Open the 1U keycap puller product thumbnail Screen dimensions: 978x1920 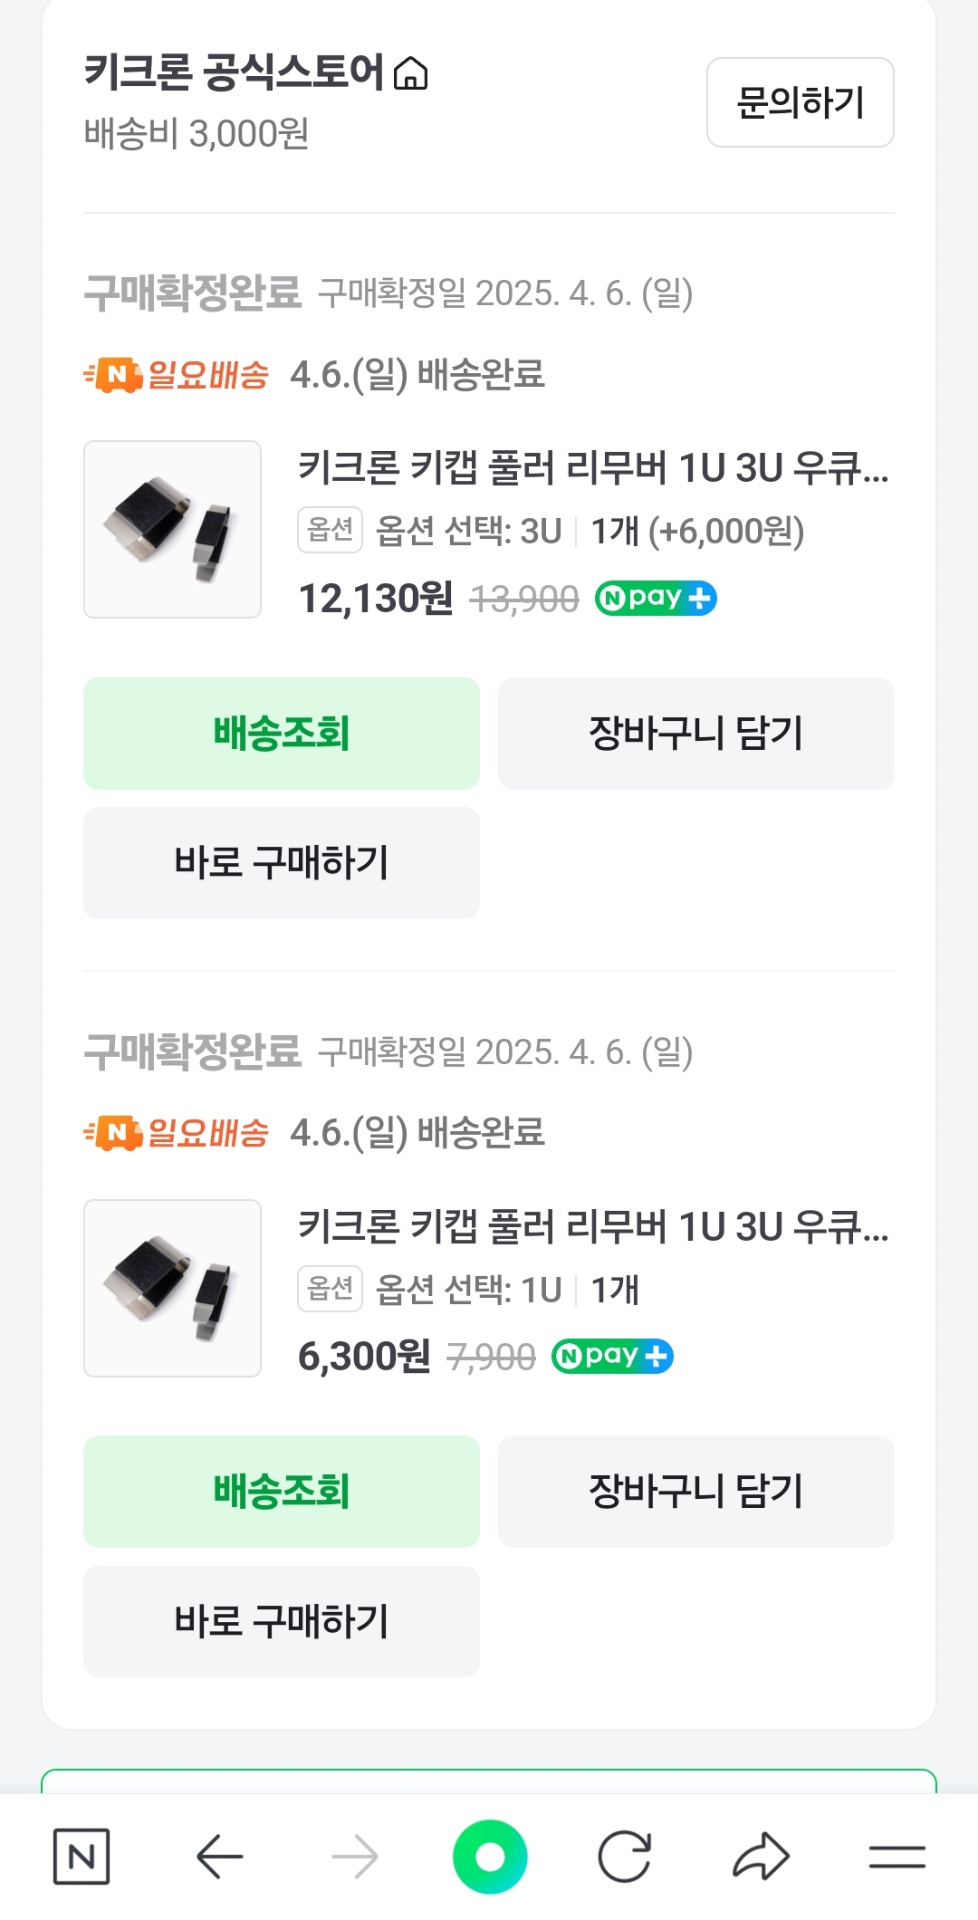(x=172, y=1288)
